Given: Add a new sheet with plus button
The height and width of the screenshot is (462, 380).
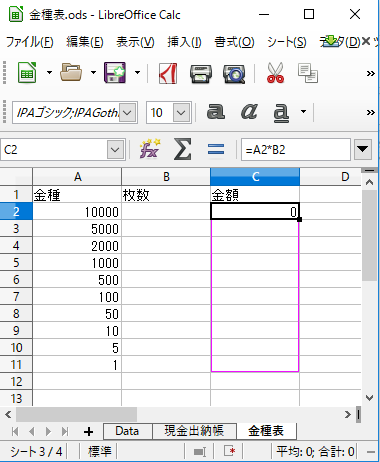Looking at the screenshot, I should coord(88,432).
